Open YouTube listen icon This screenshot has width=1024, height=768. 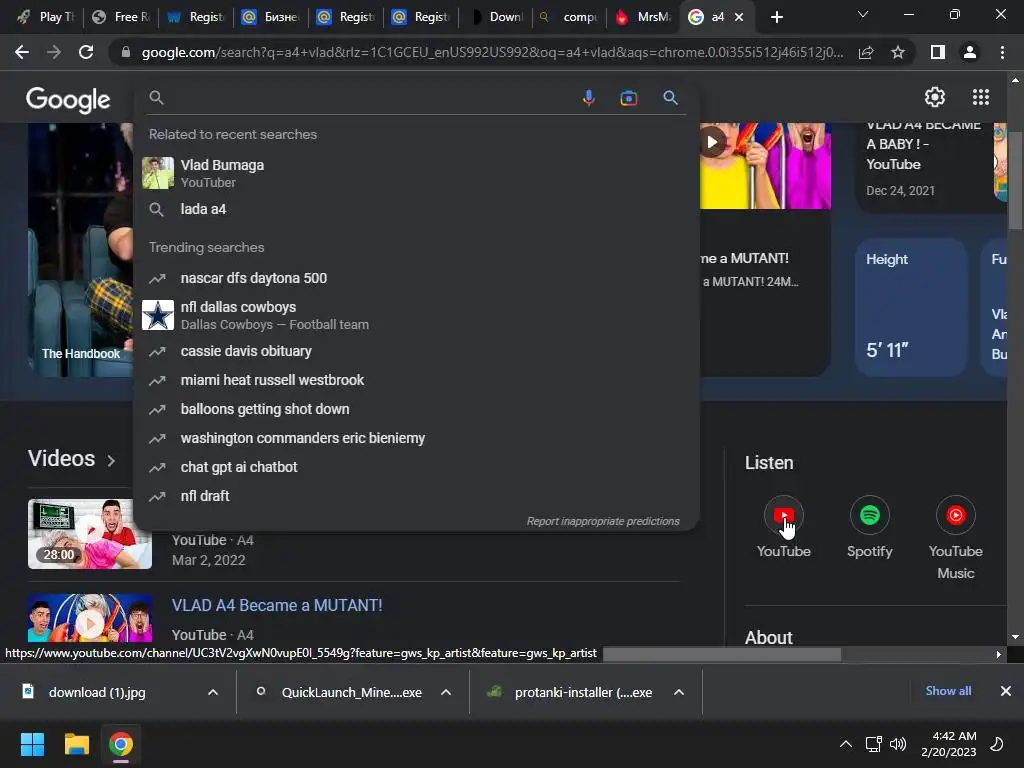click(x=784, y=515)
